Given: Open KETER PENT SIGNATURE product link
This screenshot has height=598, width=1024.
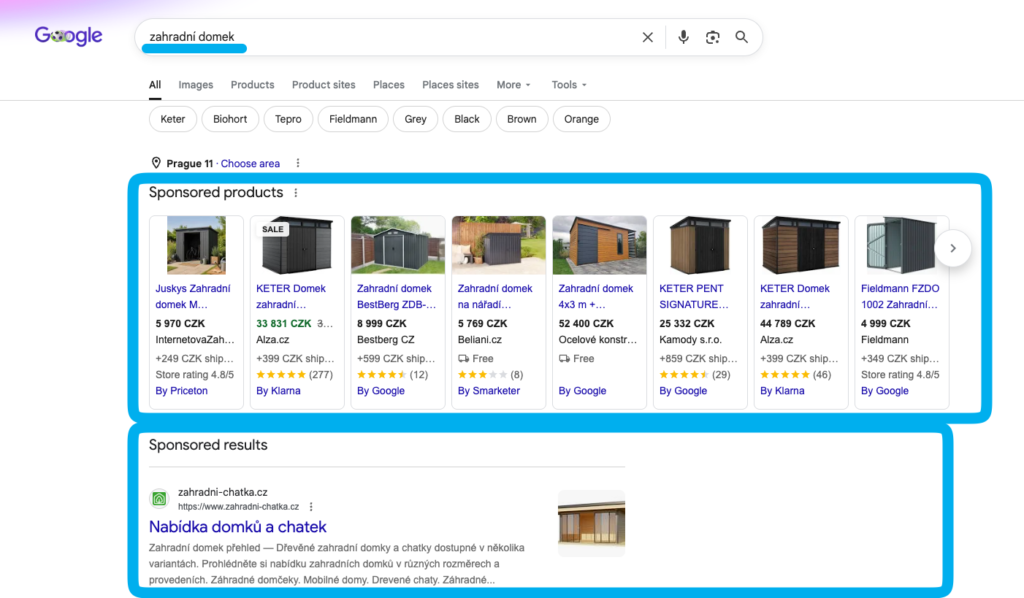Looking at the screenshot, I should (694, 296).
